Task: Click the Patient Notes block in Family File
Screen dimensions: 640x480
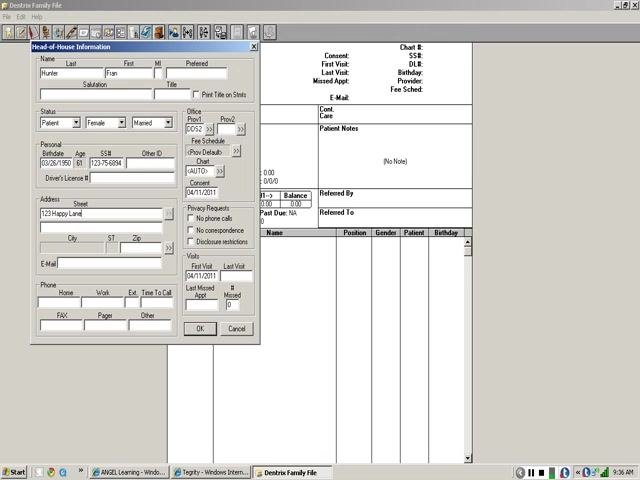Action: (395, 156)
